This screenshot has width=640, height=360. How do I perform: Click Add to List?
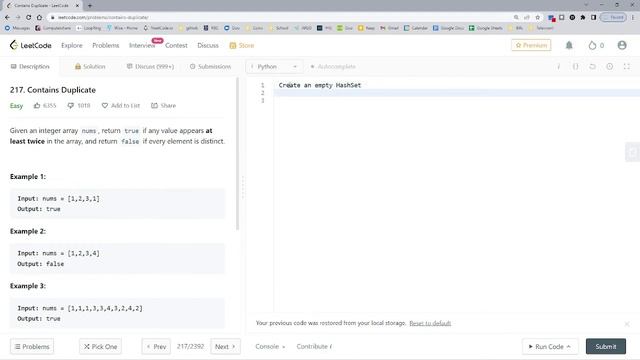[120, 105]
